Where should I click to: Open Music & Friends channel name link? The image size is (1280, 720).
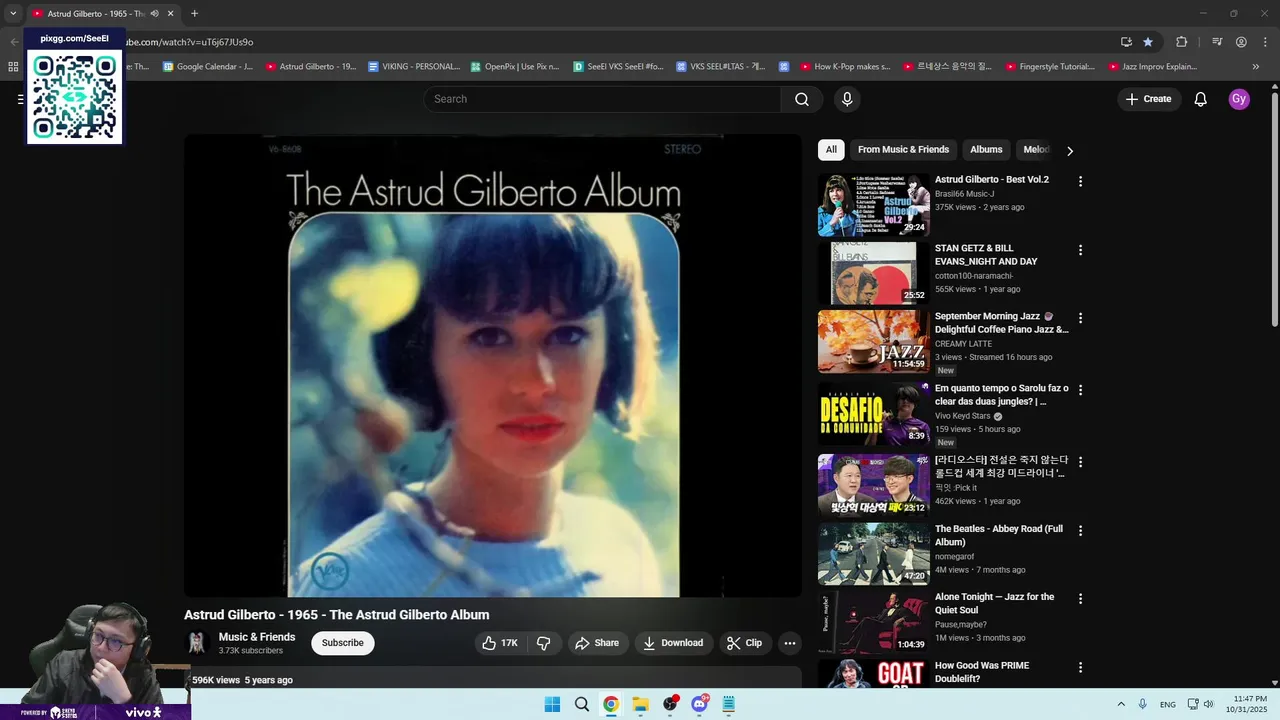point(257,637)
